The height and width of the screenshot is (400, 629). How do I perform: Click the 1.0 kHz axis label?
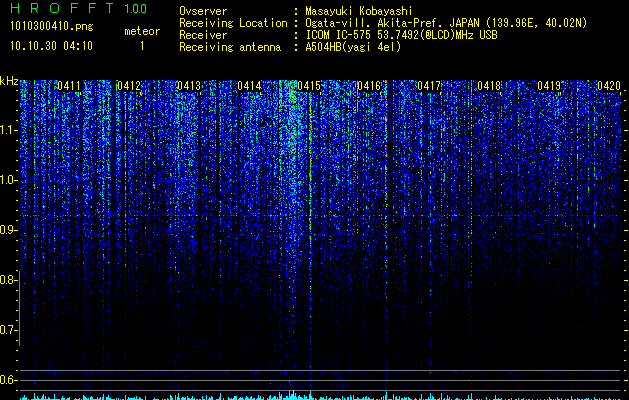[x=8, y=180]
